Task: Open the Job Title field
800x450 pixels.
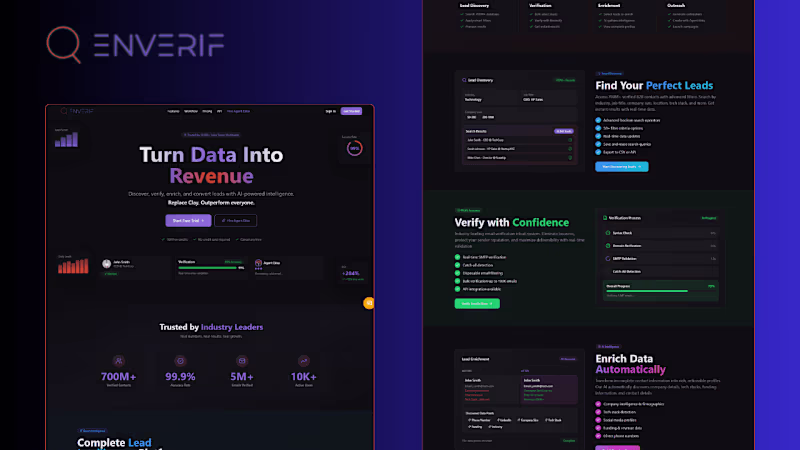Action: 549,97
